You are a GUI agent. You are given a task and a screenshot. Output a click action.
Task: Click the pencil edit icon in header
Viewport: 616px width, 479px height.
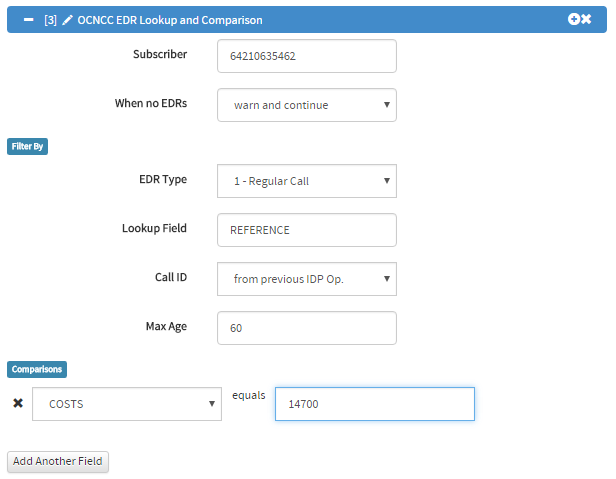[67, 20]
